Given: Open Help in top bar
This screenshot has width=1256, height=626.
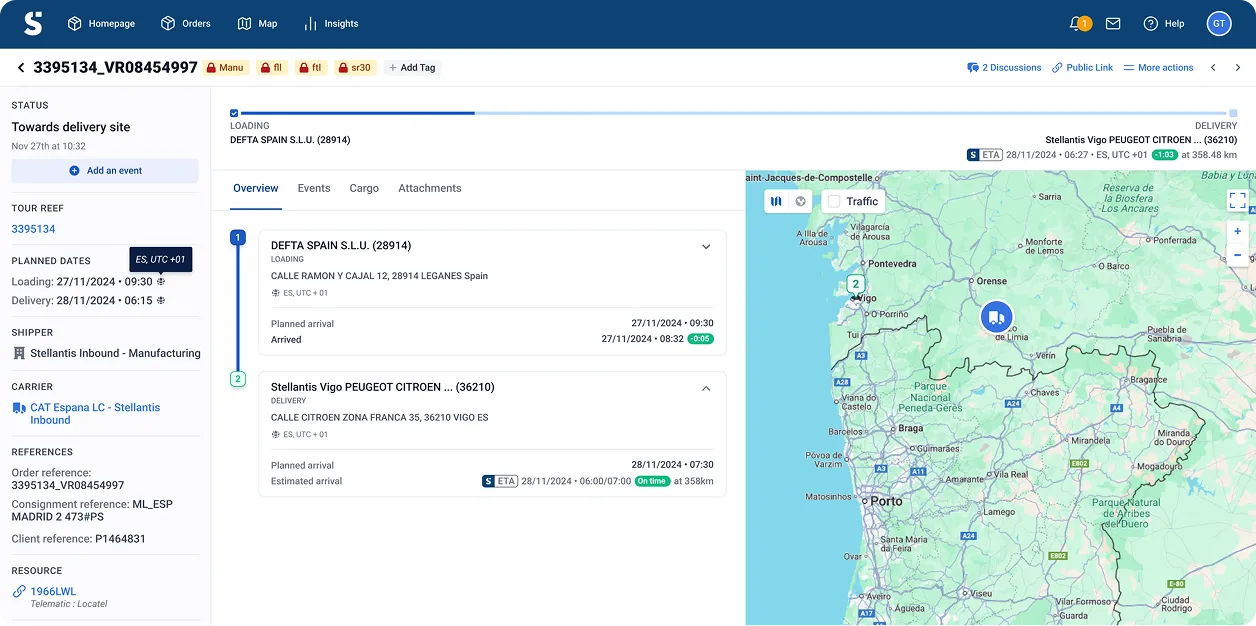Looking at the screenshot, I should click(x=1164, y=23).
